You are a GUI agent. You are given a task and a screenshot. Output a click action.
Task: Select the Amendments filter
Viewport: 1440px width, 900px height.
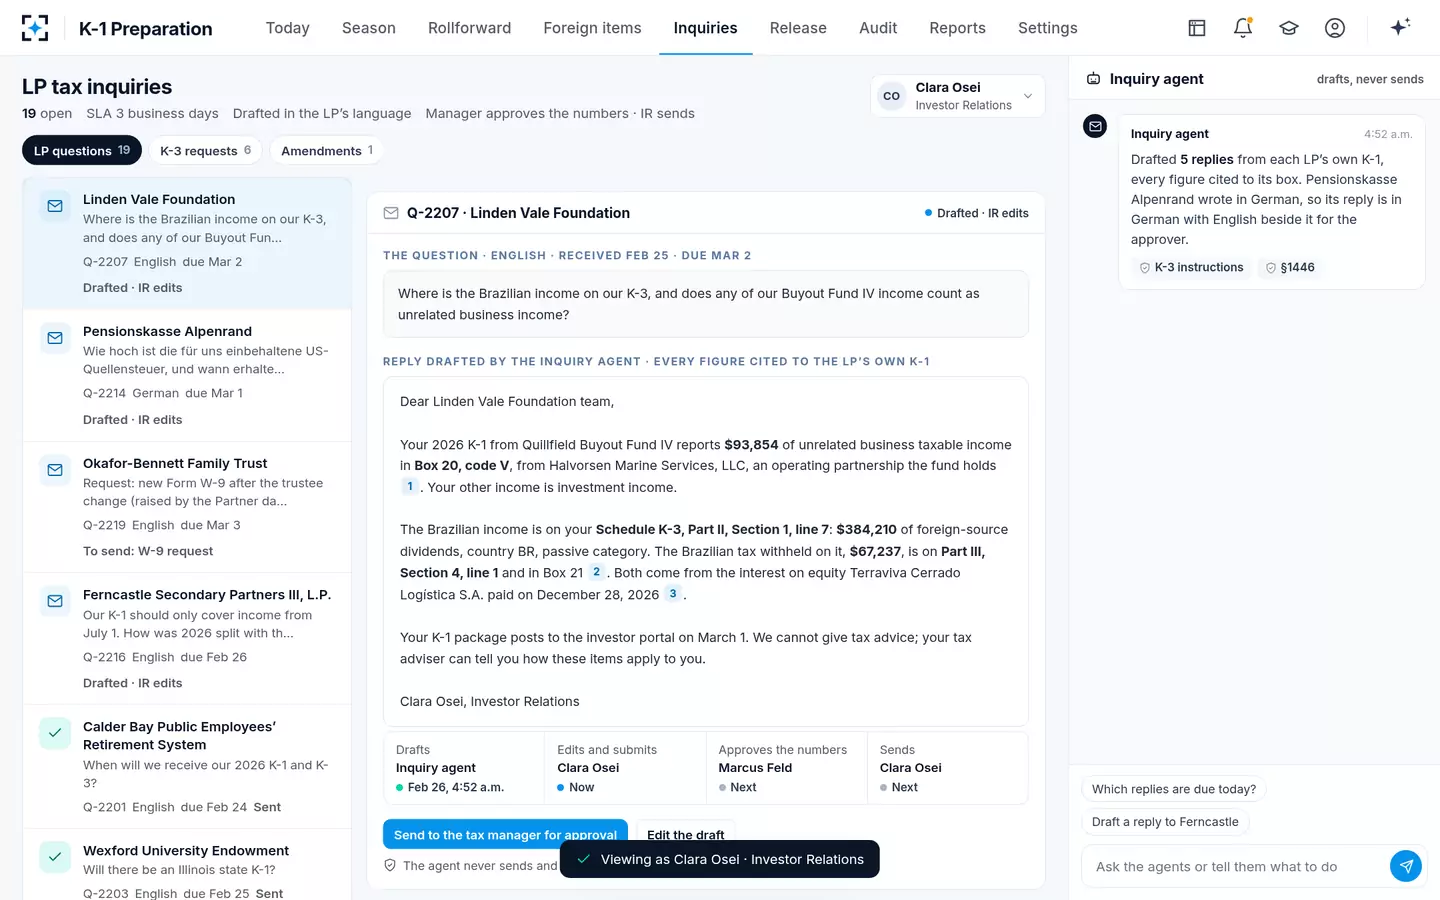point(327,151)
